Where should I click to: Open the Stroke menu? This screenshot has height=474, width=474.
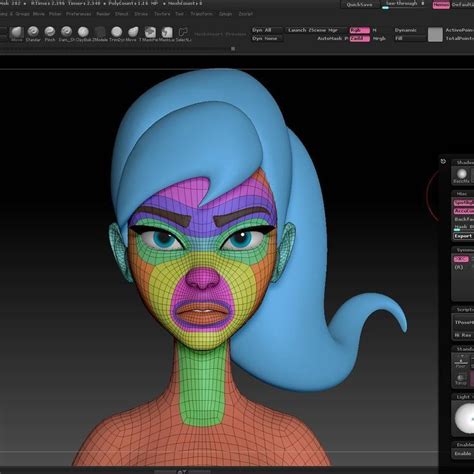(141, 14)
